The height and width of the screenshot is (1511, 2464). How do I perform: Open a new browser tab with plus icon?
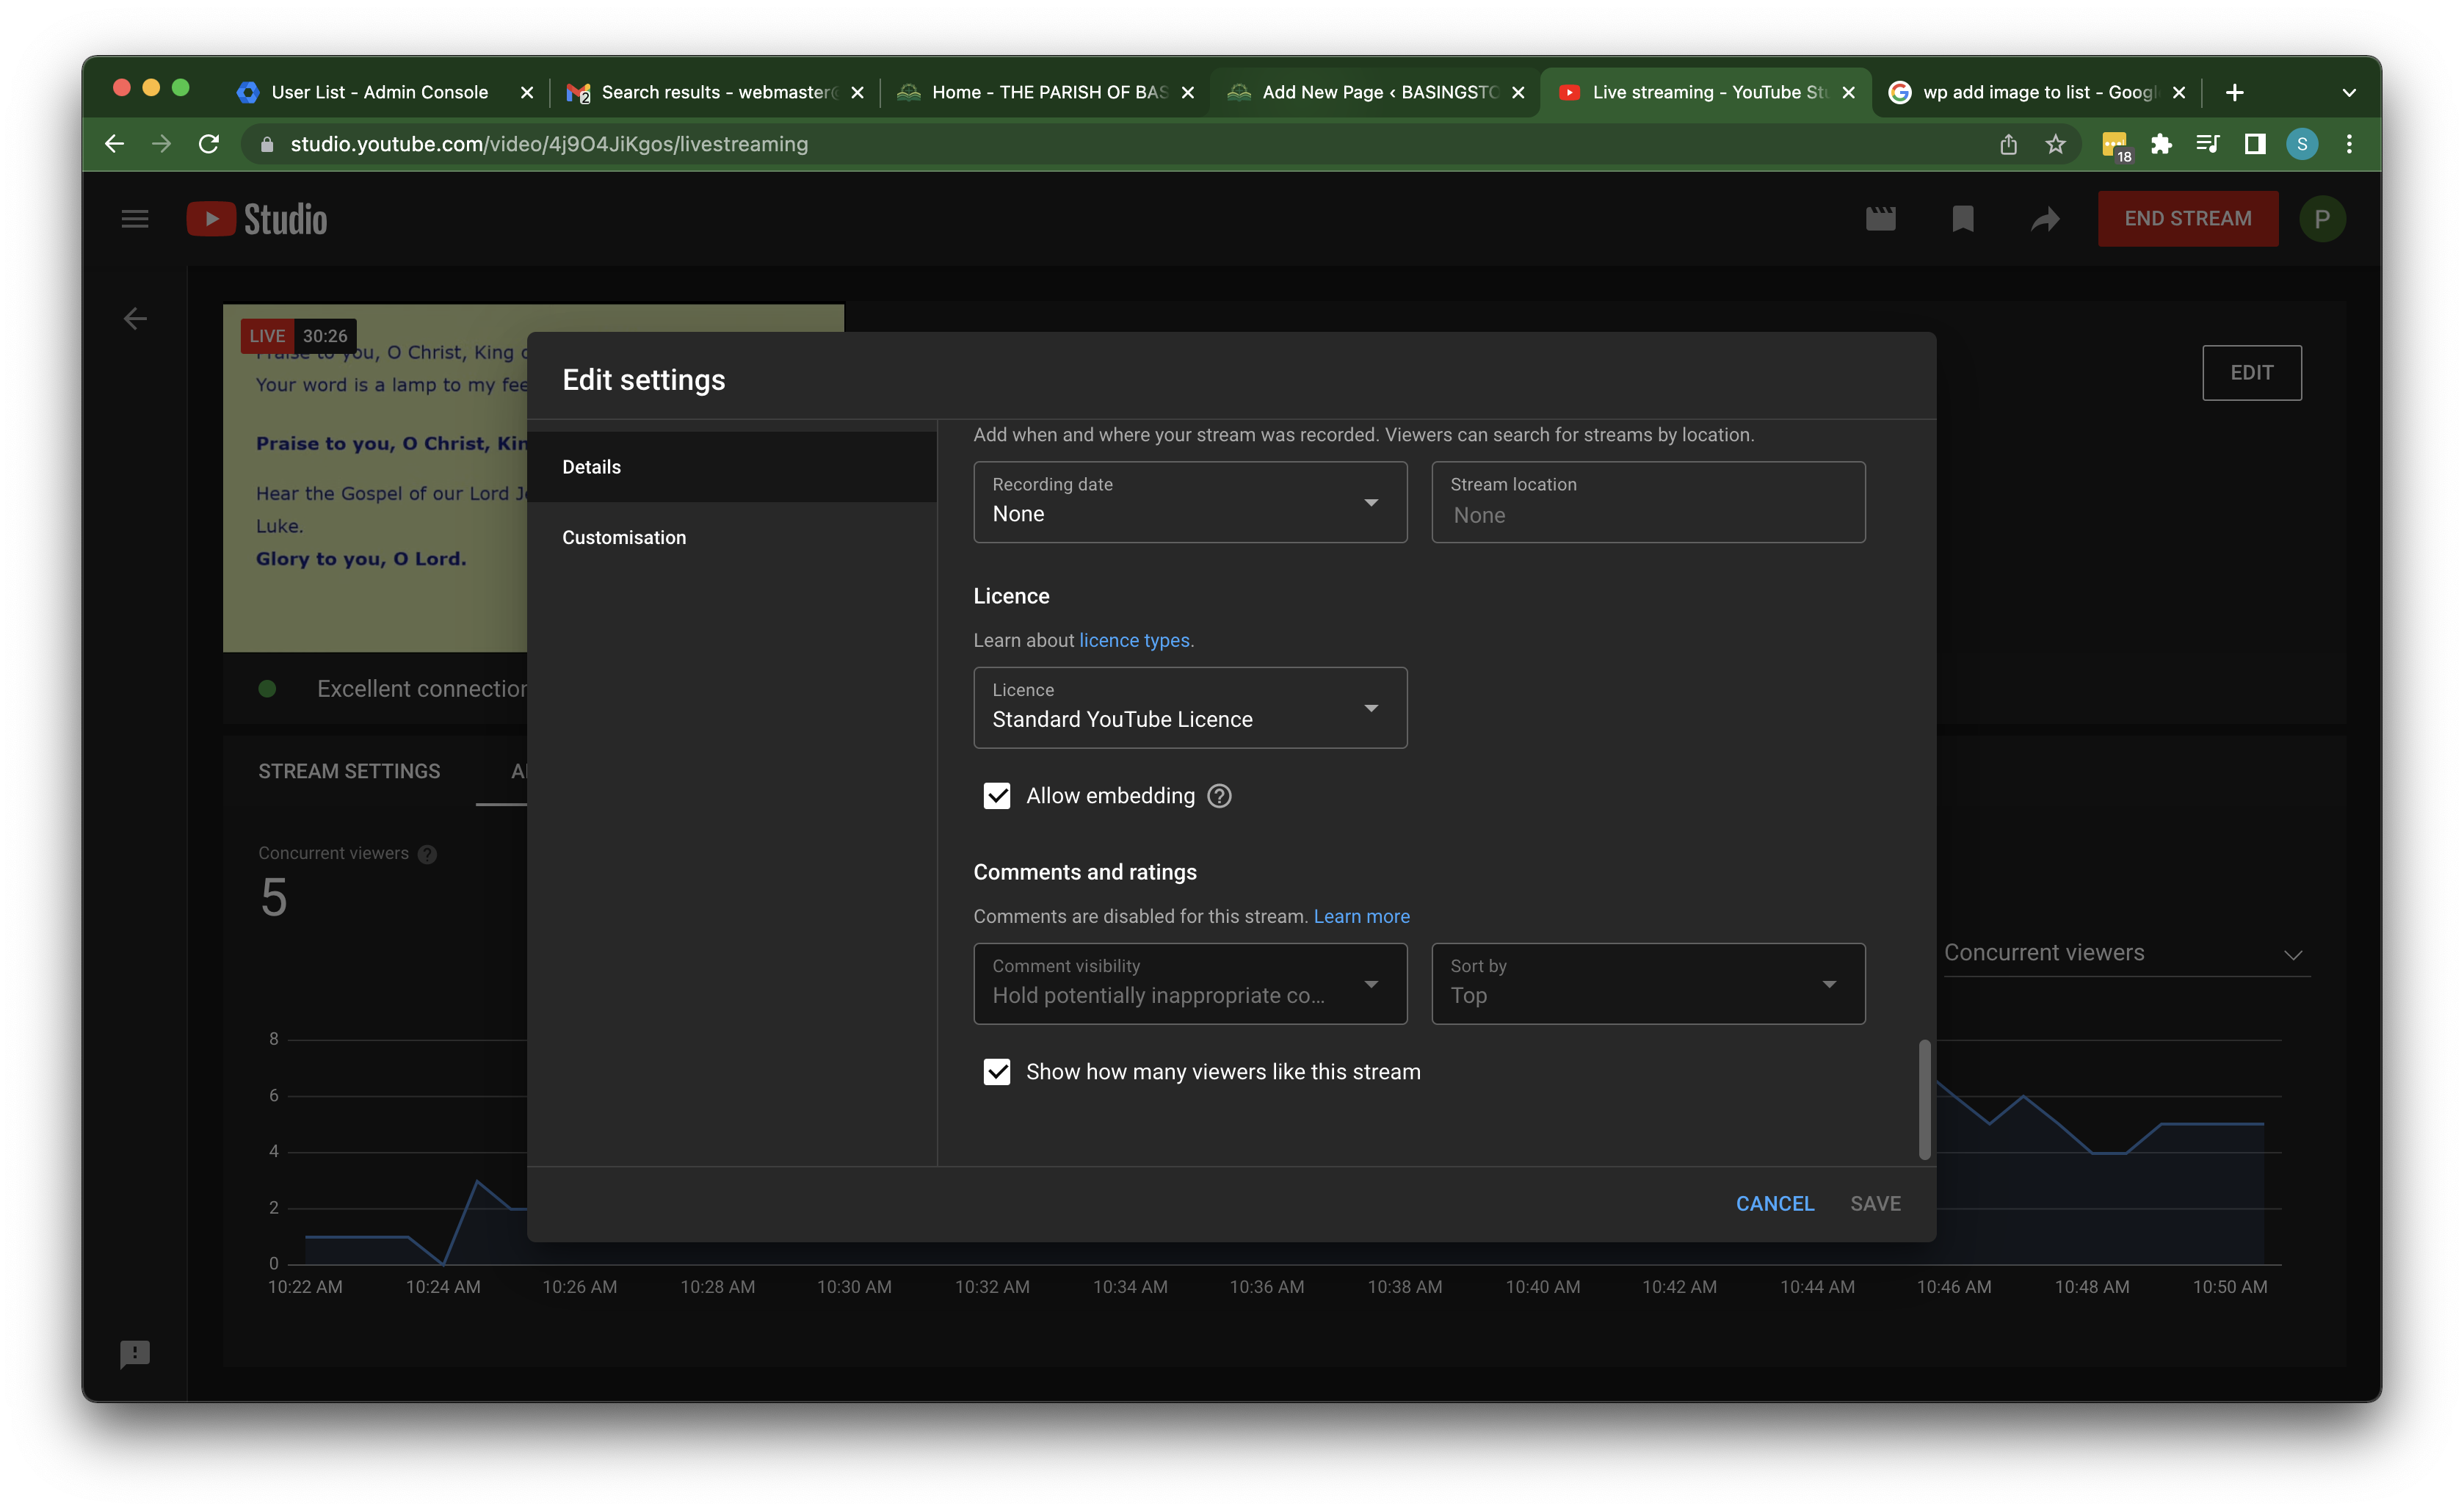[x=2235, y=92]
